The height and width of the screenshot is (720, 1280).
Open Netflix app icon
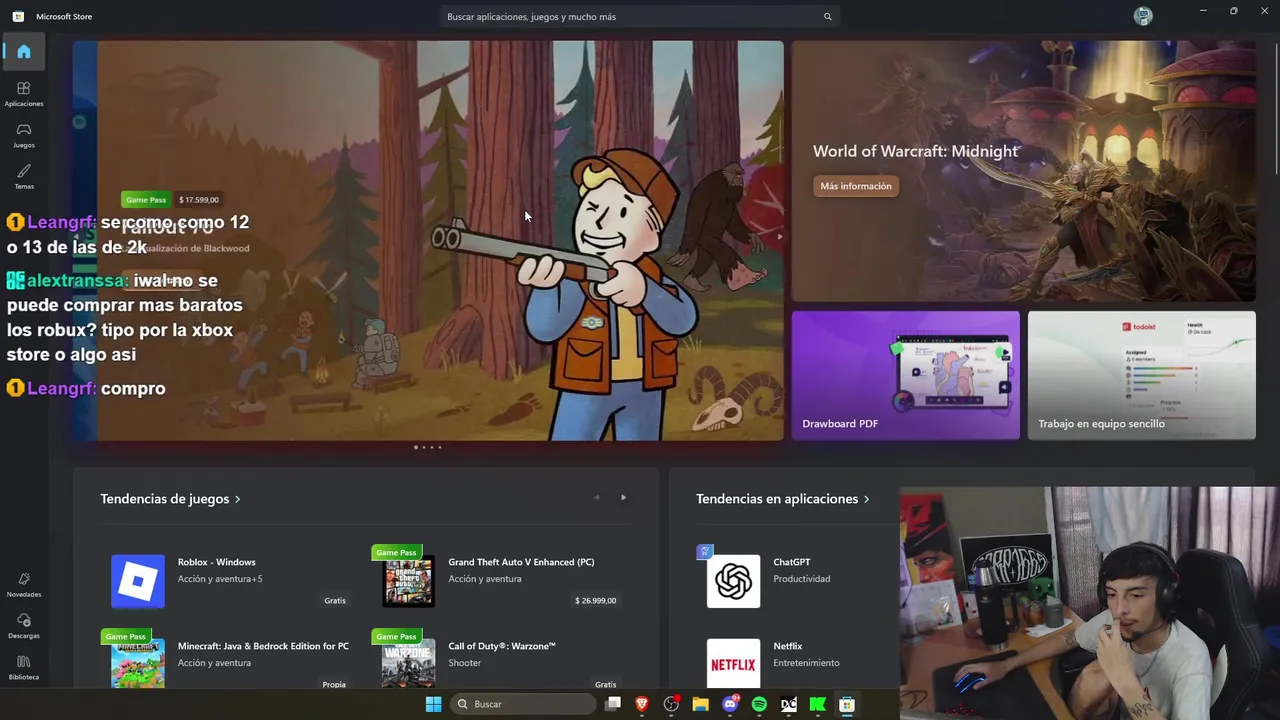pyautogui.click(x=733, y=664)
